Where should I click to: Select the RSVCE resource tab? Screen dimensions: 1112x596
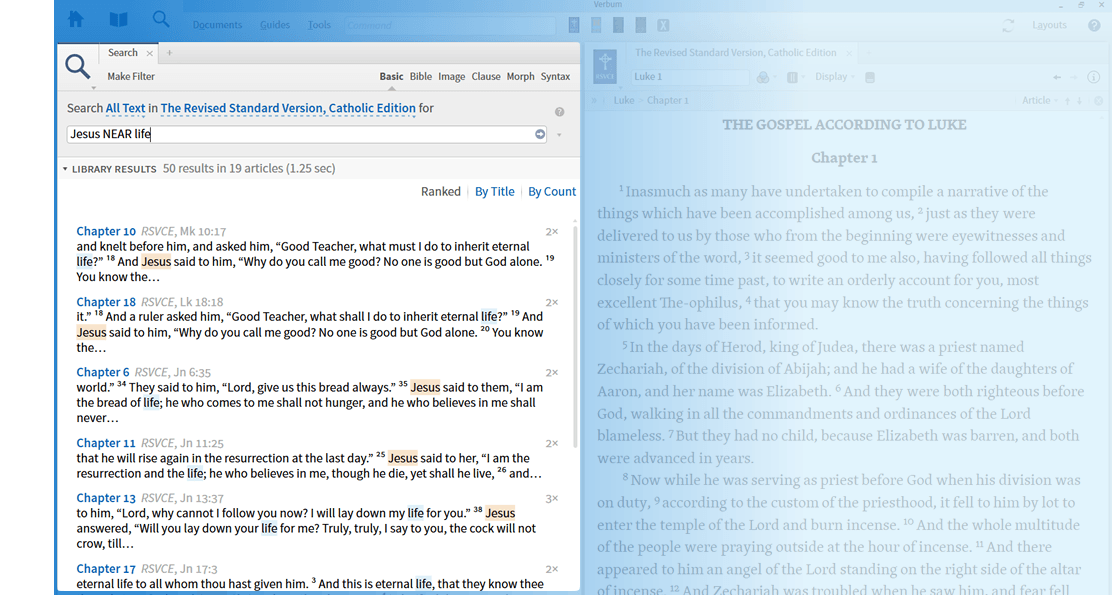click(735, 53)
